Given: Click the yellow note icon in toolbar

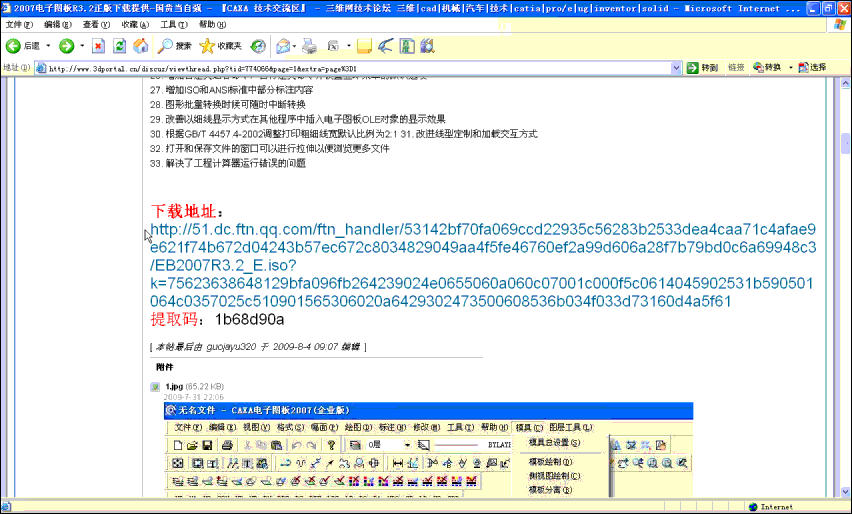Looking at the screenshot, I should (364, 46).
